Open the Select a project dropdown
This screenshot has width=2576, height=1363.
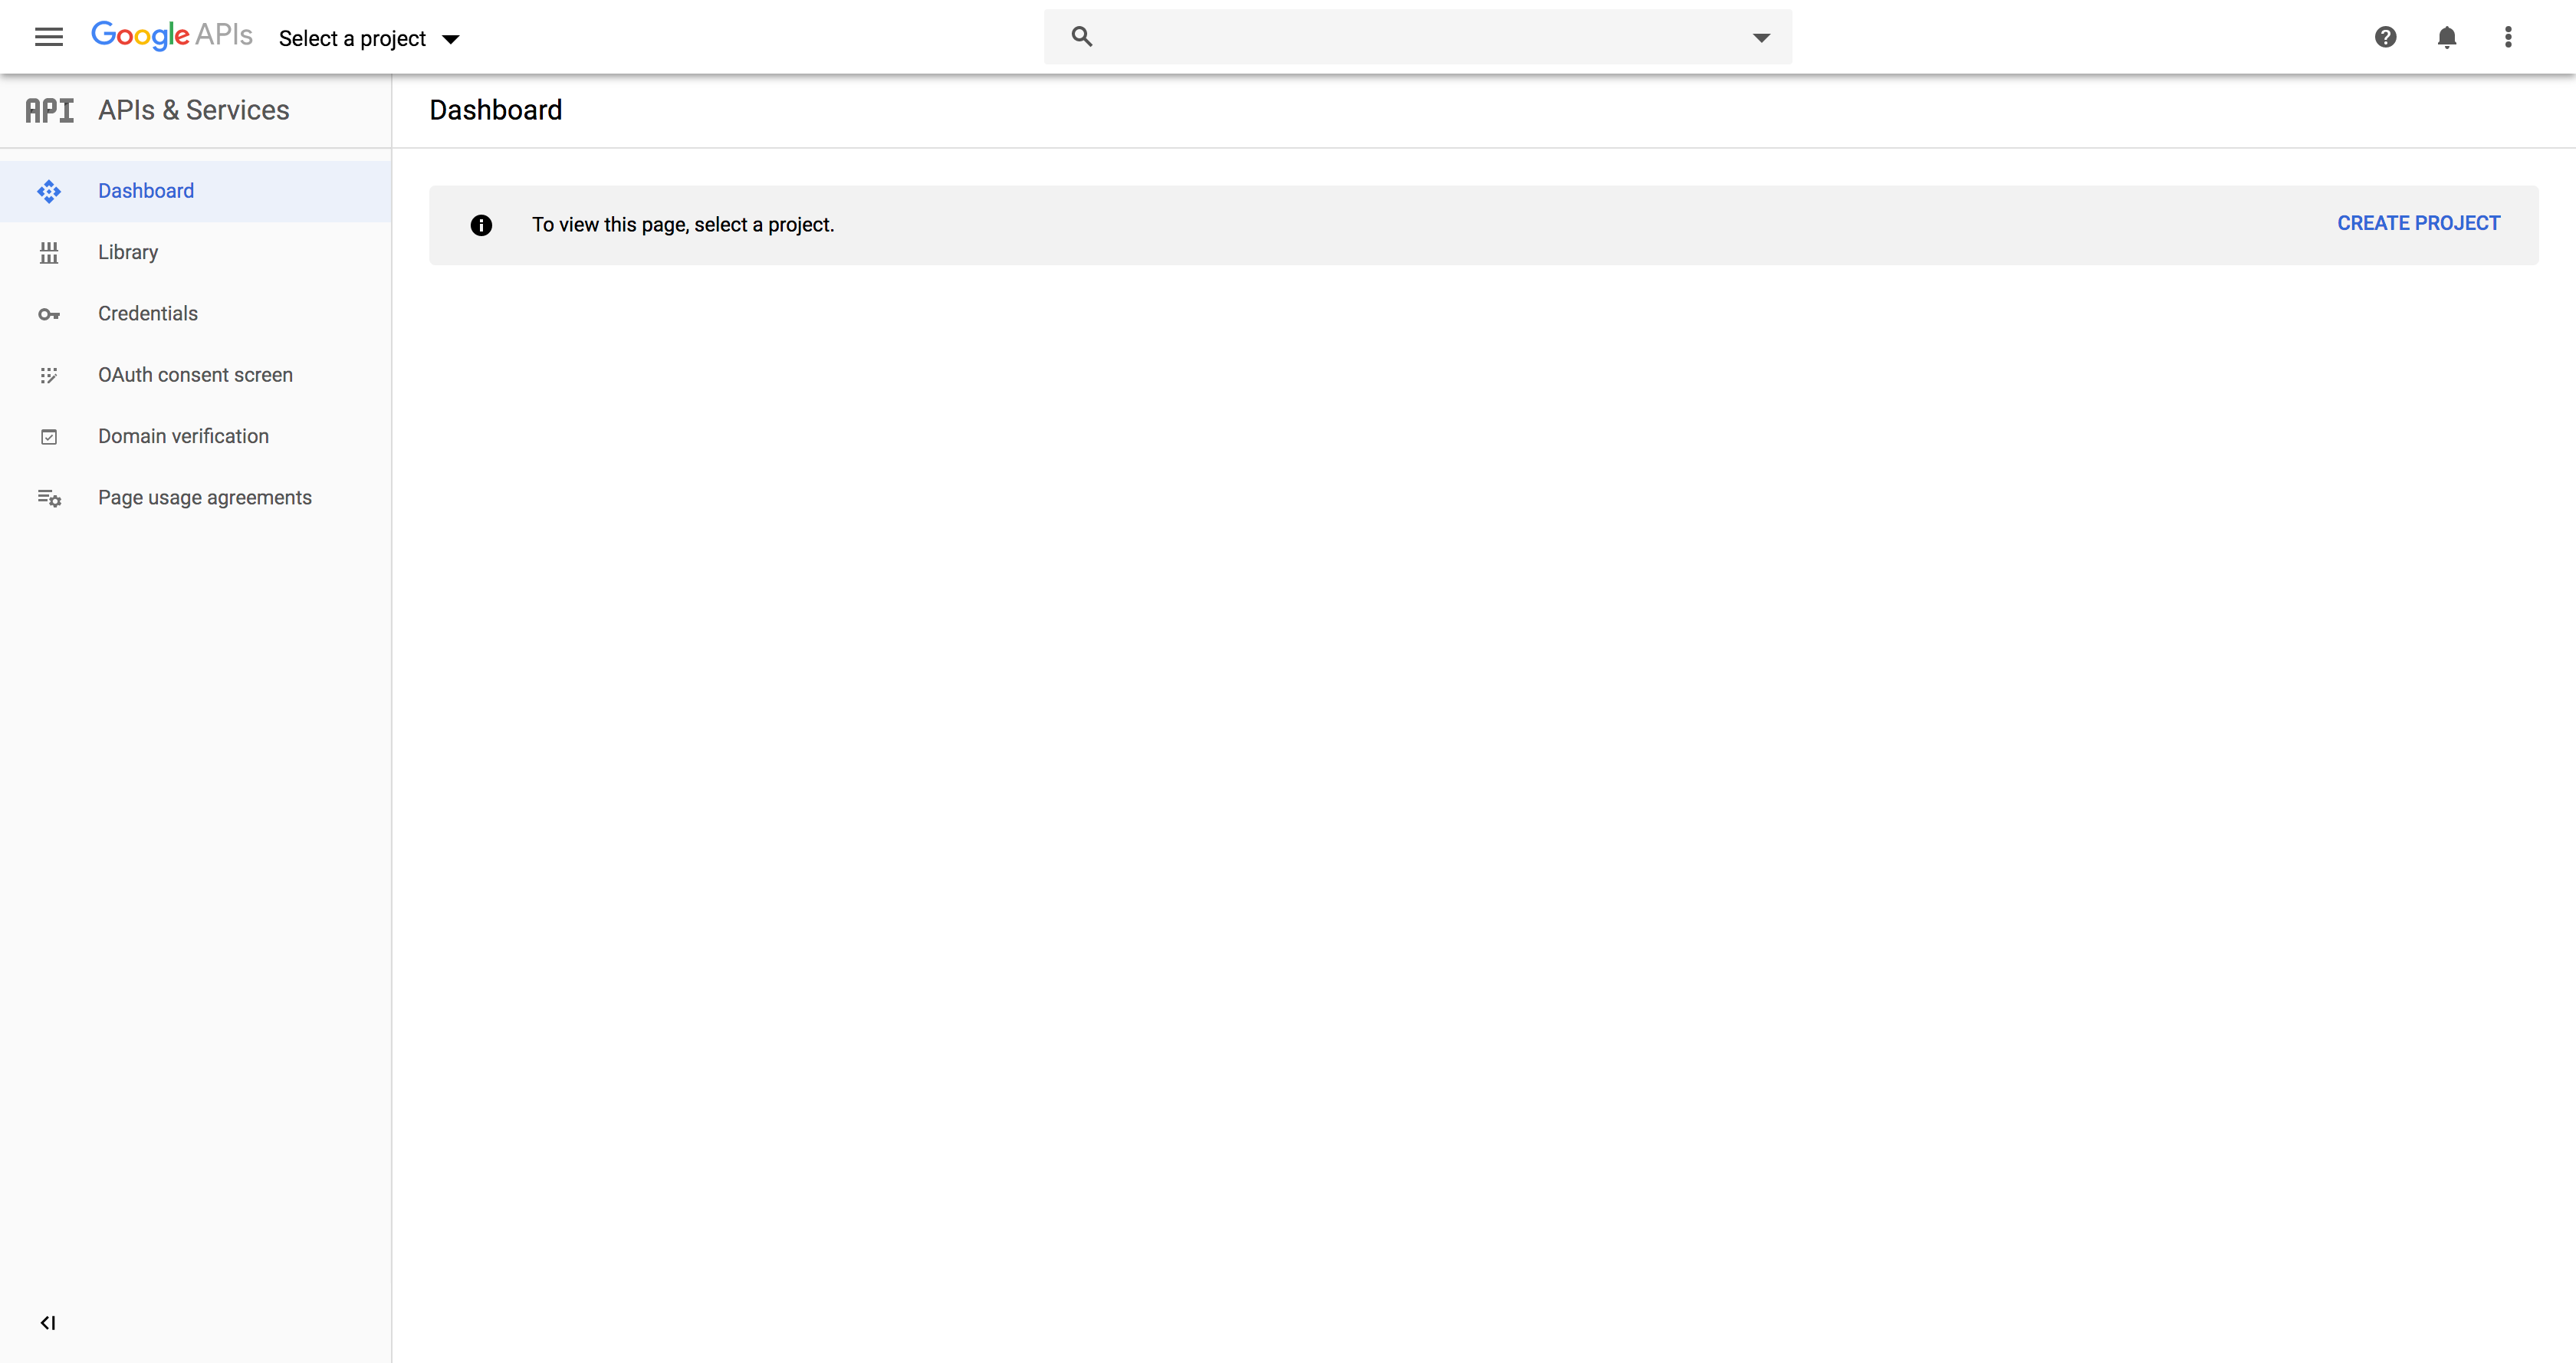(x=368, y=39)
